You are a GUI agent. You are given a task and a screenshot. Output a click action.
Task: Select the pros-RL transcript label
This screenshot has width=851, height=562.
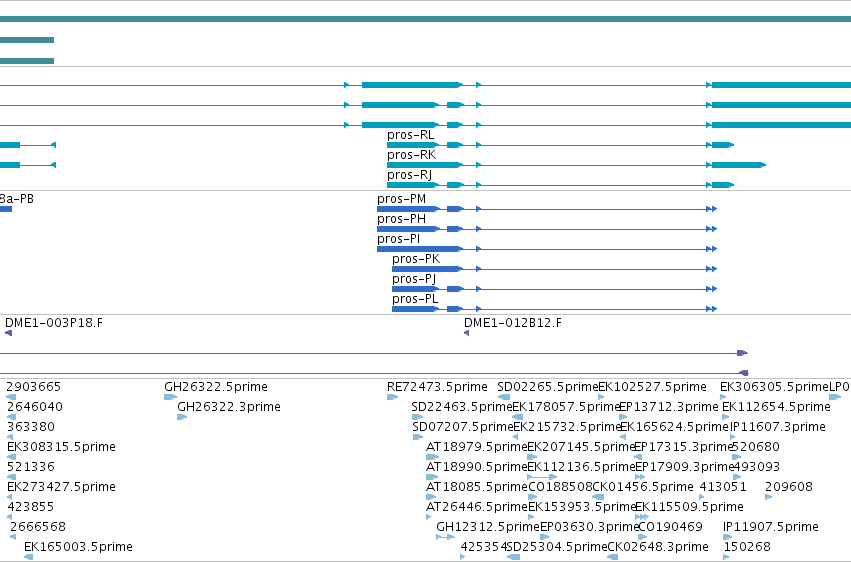click(410, 135)
